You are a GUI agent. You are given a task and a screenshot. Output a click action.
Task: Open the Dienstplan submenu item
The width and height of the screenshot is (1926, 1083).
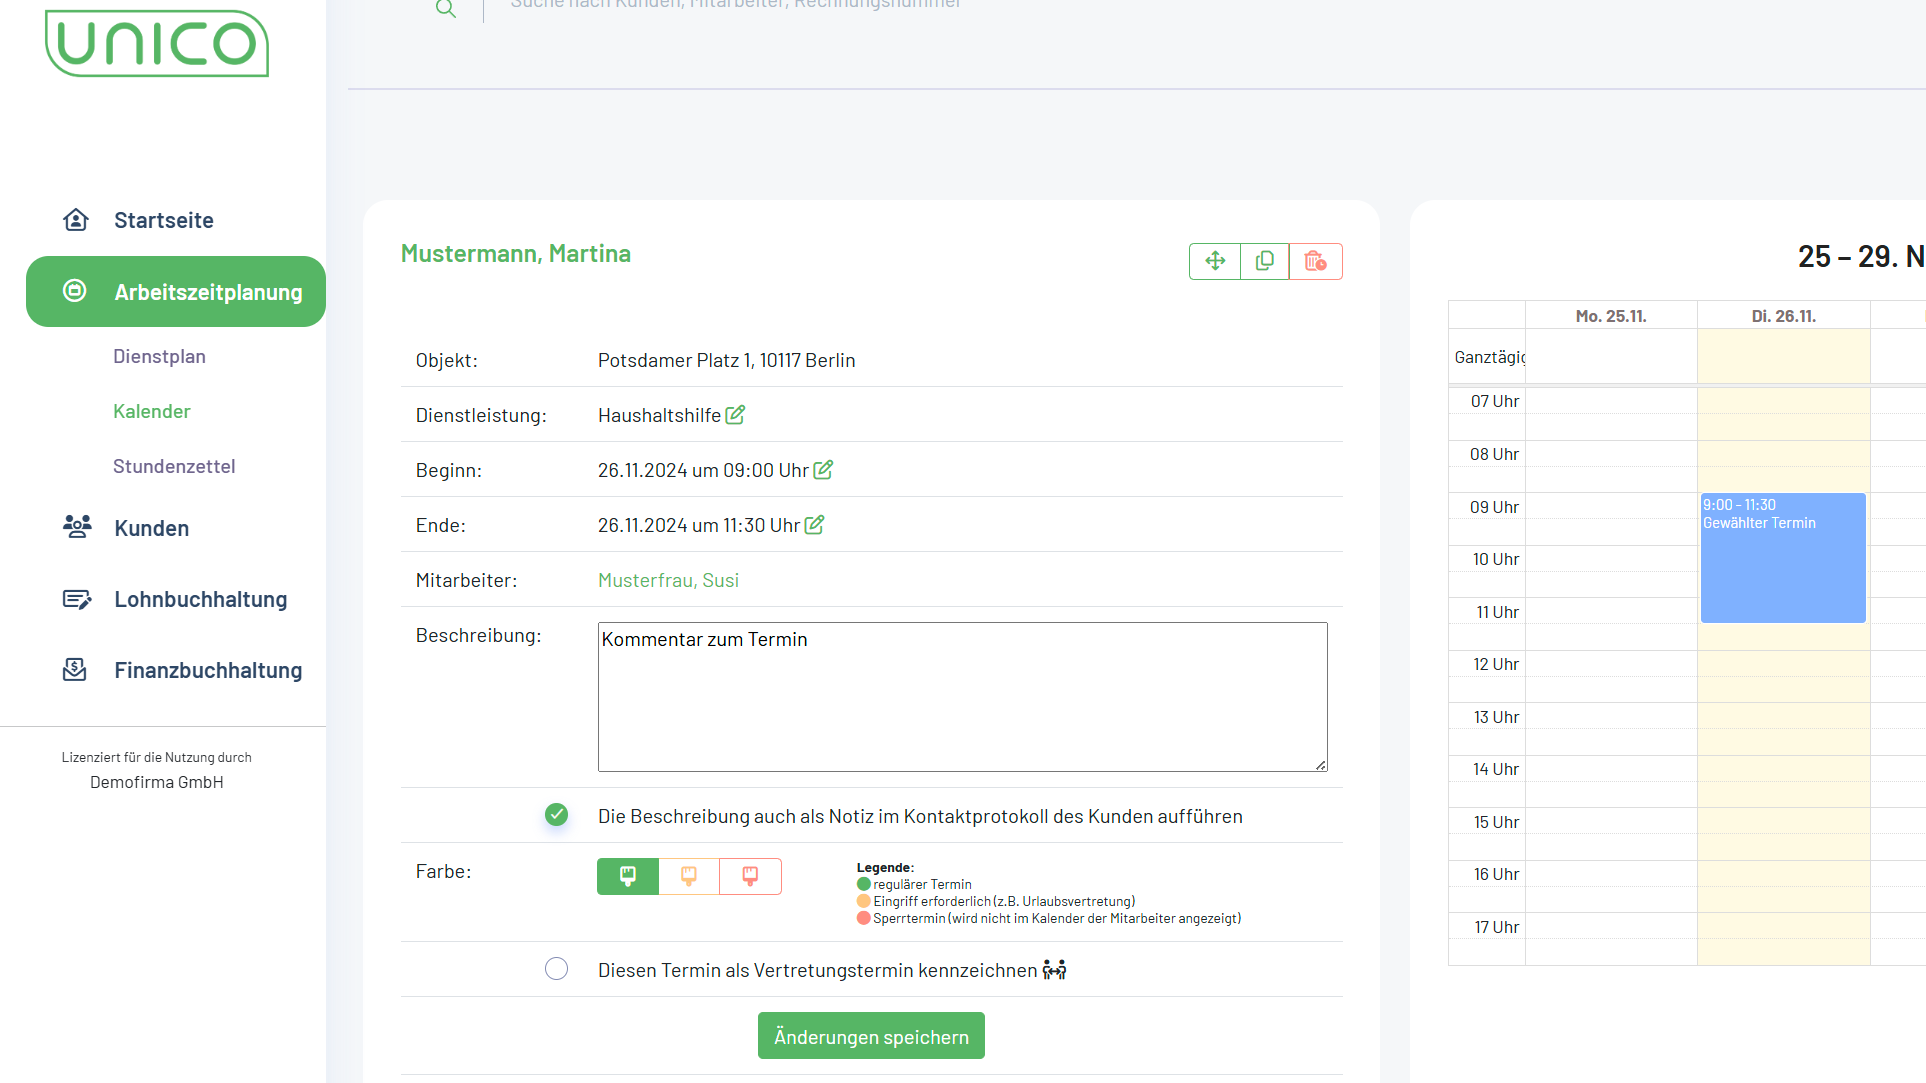159,356
